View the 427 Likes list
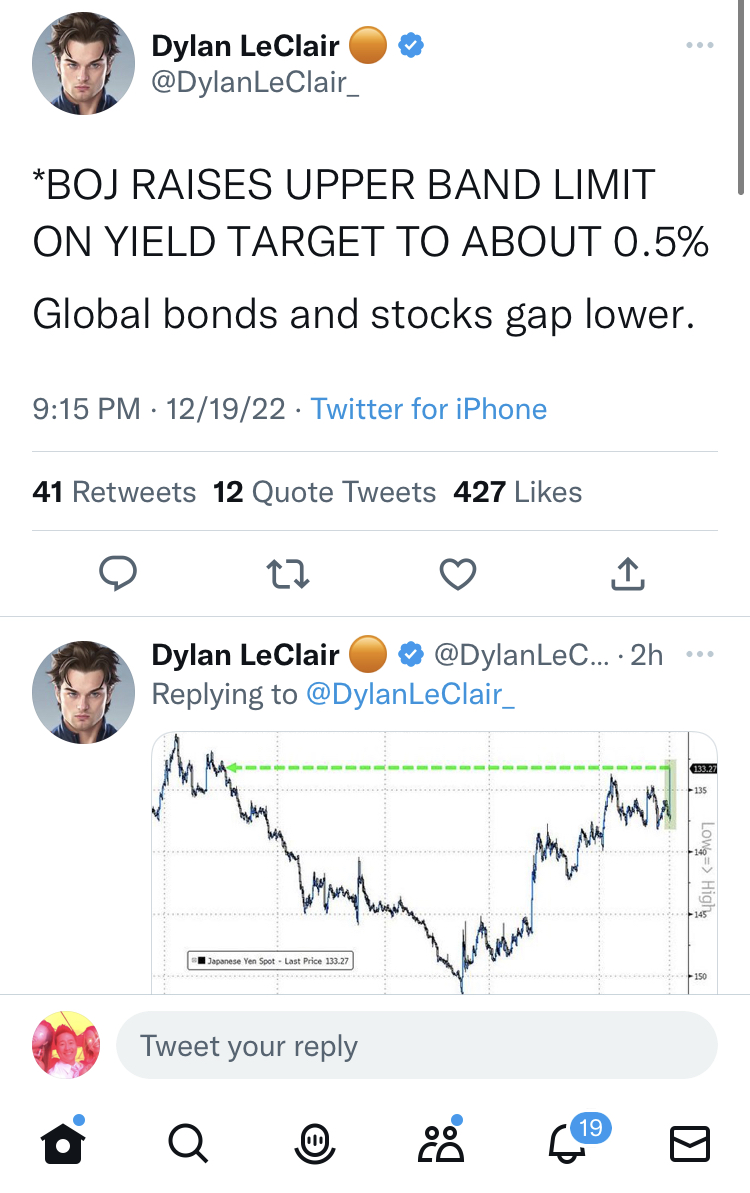The height and width of the screenshot is (1193, 750). point(517,492)
